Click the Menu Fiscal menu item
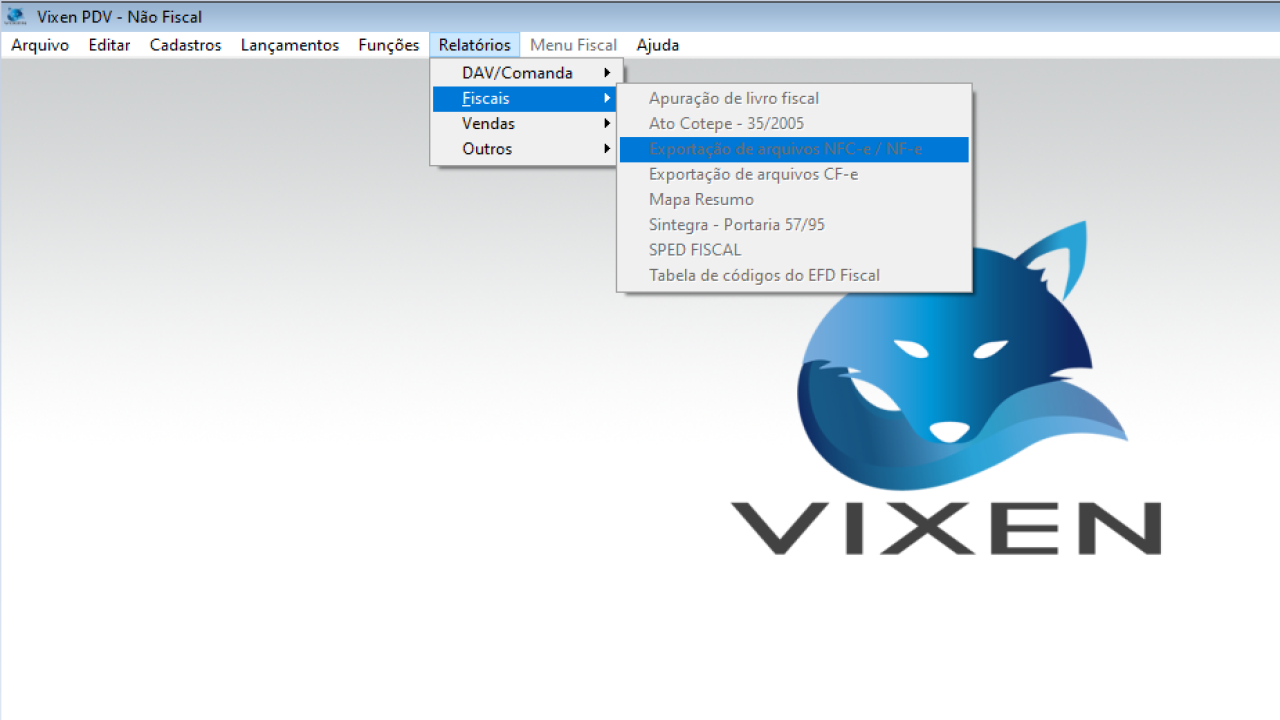Screen dimensions: 1280x720 [x=573, y=45]
